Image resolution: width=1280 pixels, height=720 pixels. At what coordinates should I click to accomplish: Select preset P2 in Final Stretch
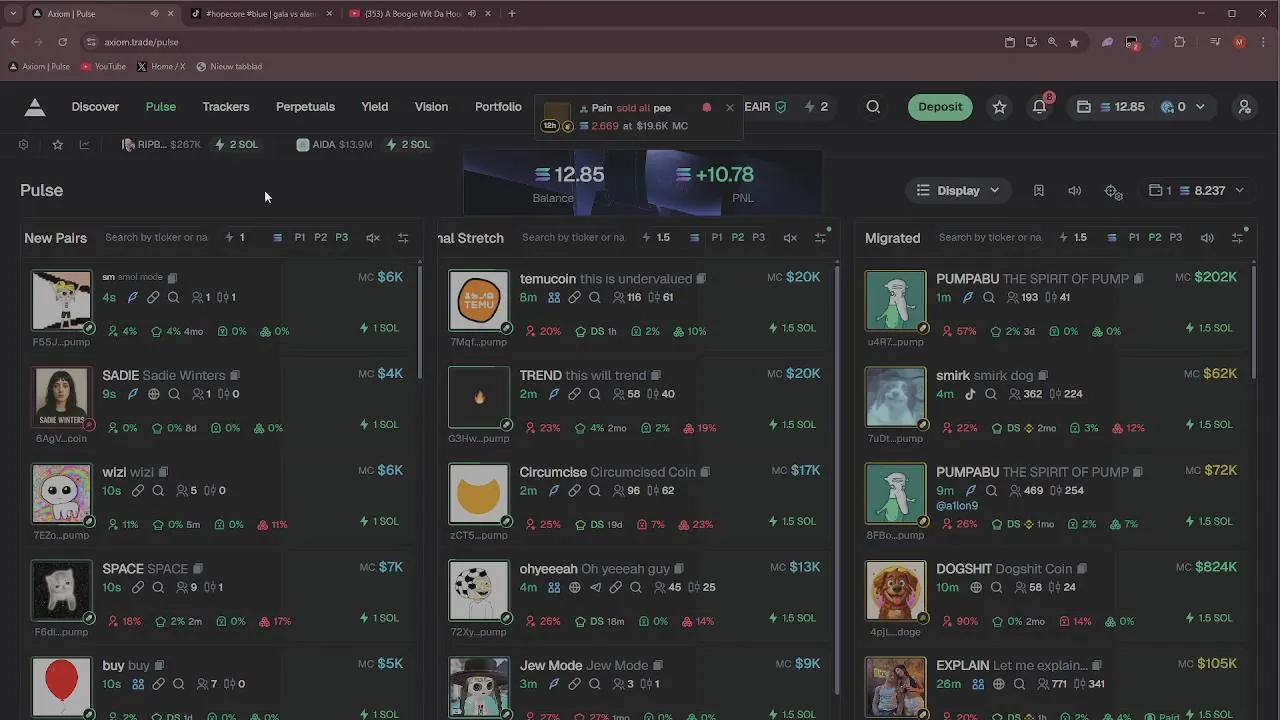(737, 238)
